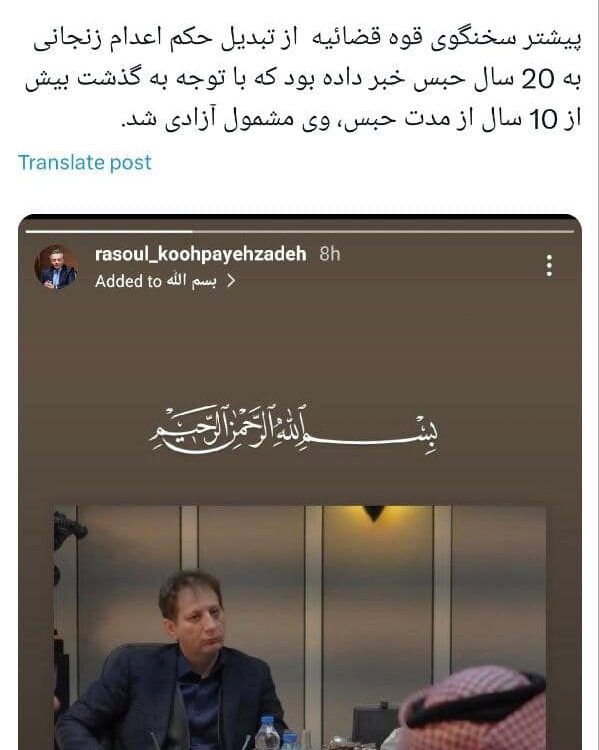Viewport: 599px width, 750px height.
Task: Click the unfilled part of story progress bar
Action: click(383, 232)
